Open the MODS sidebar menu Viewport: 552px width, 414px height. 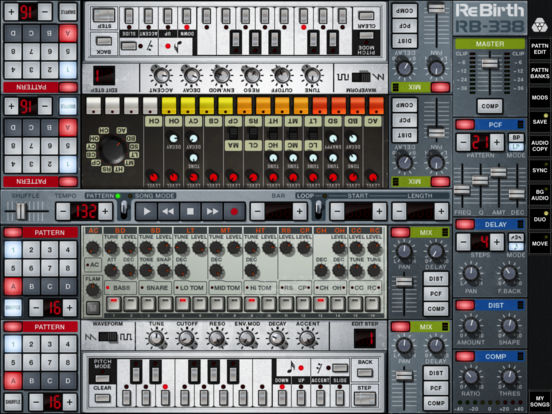click(540, 98)
